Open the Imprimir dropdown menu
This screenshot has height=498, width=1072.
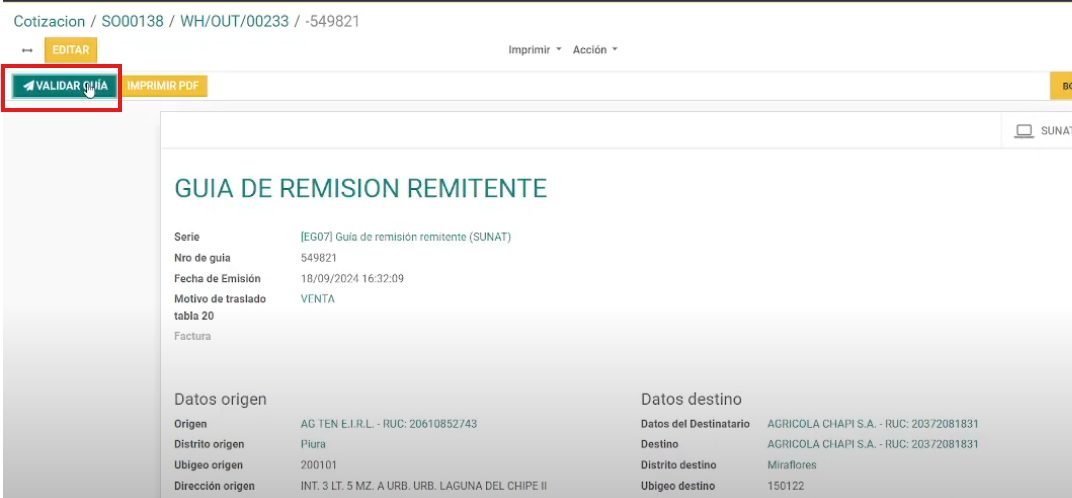pyautogui.click(x=535, y=50)
